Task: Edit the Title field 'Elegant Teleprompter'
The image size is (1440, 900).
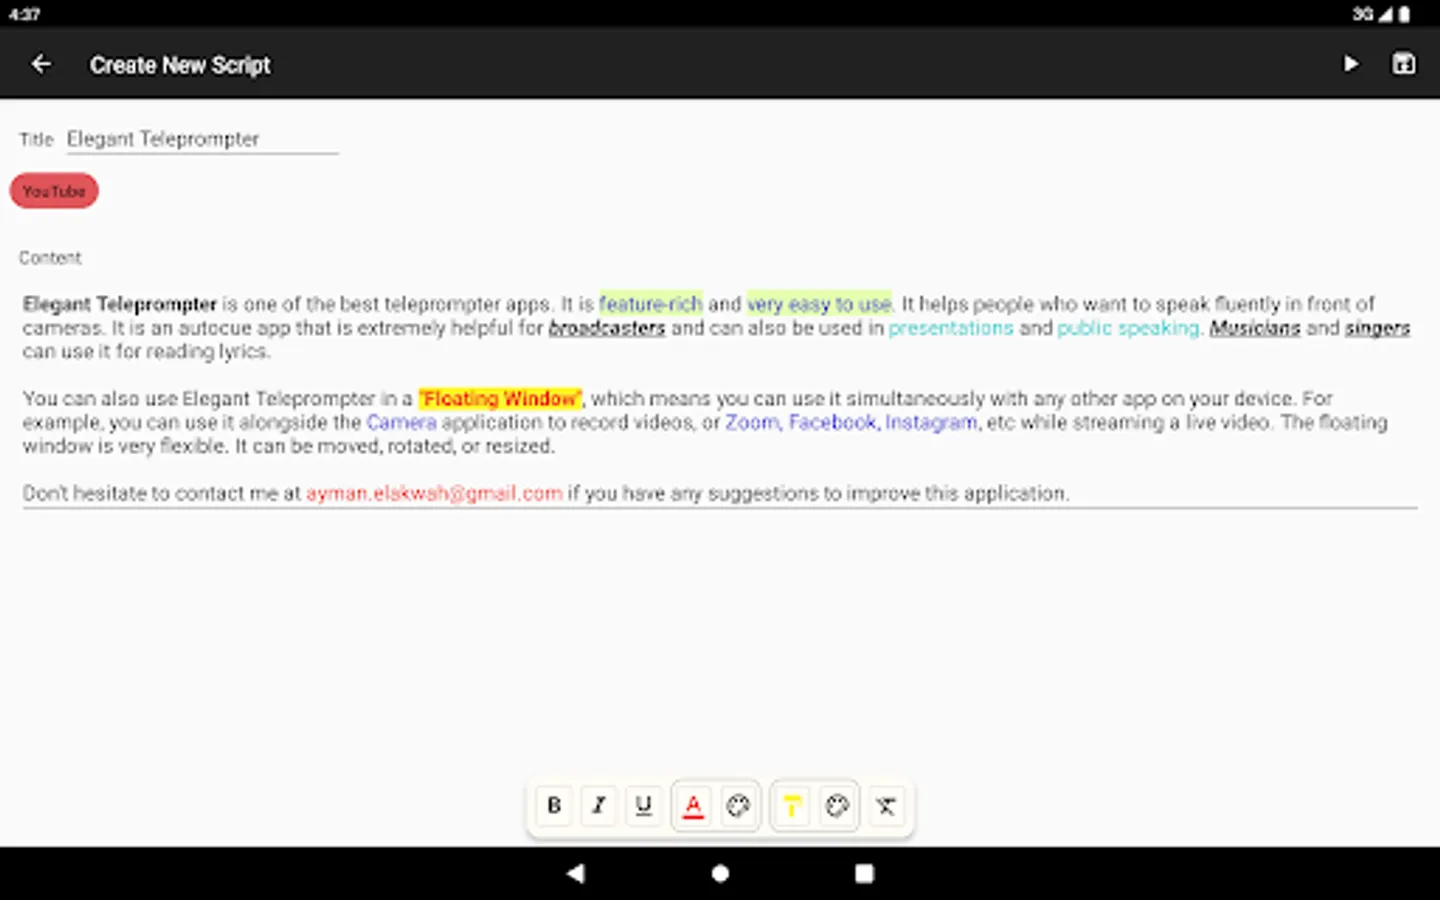Action: point(202,139)
